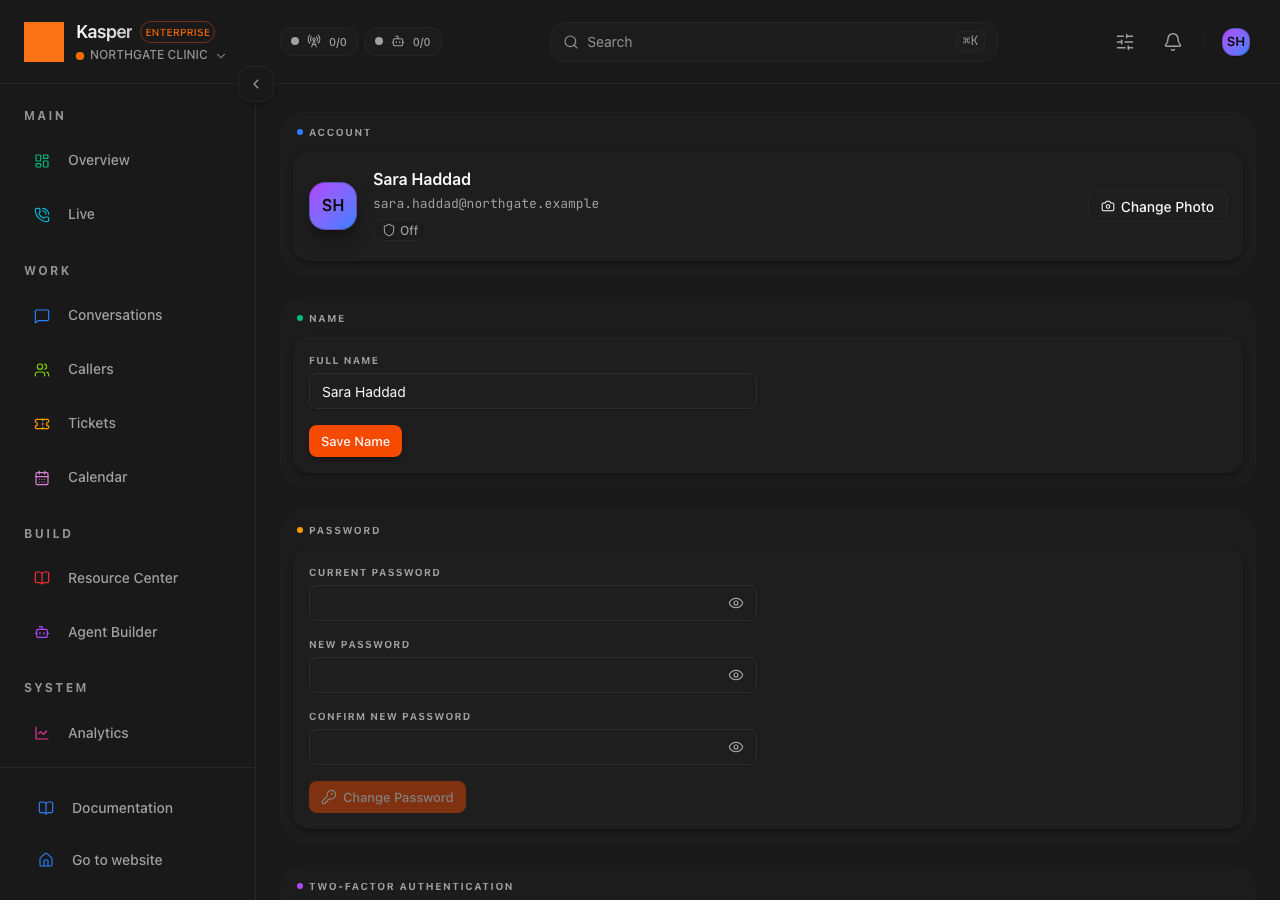This screenshot has height=900, width=1280.
Task: Click the Overview grid icon in the sidebar
Action: click(42, 160)
